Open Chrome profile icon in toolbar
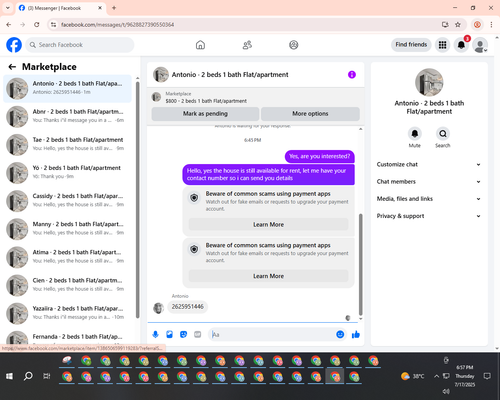500x400 pixels. pyautogui.click(x=477, y=25)
